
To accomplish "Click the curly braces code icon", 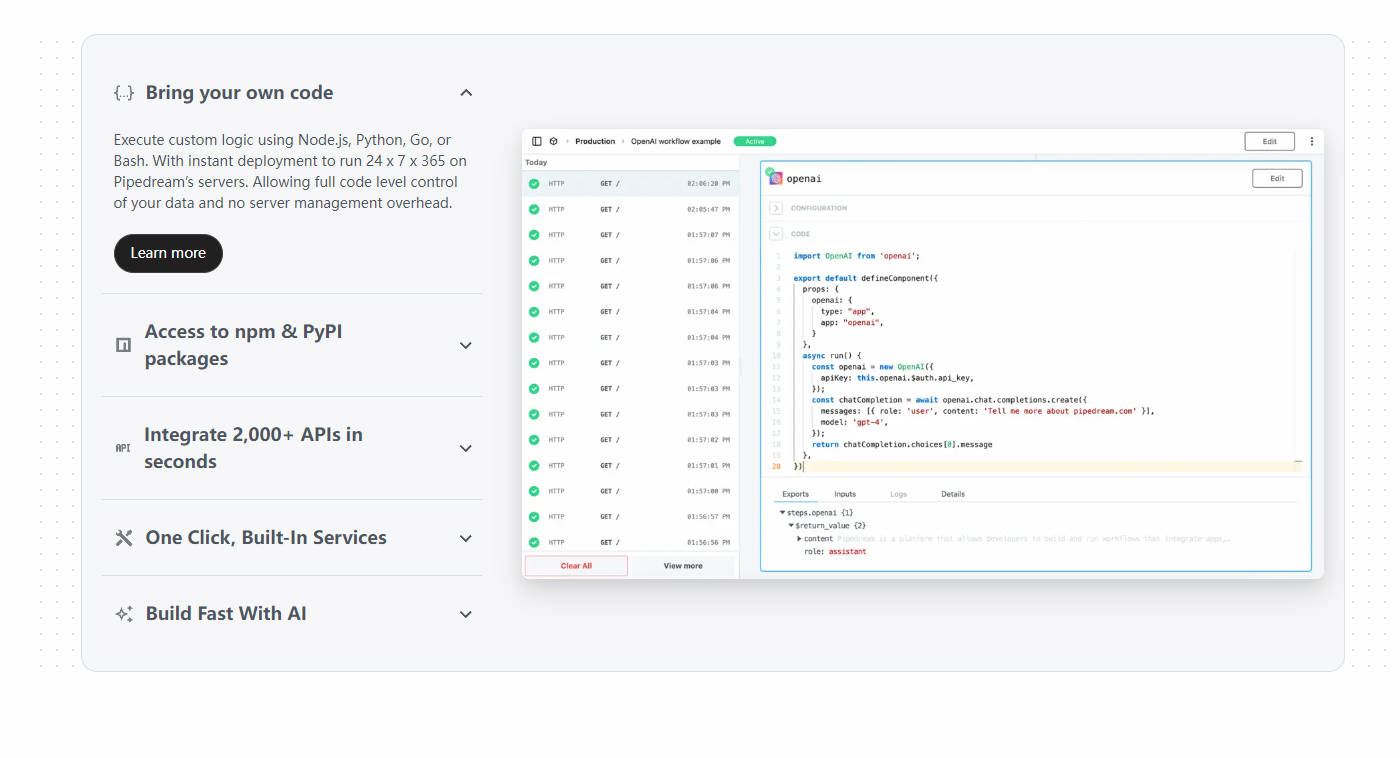I will [124, 93].
